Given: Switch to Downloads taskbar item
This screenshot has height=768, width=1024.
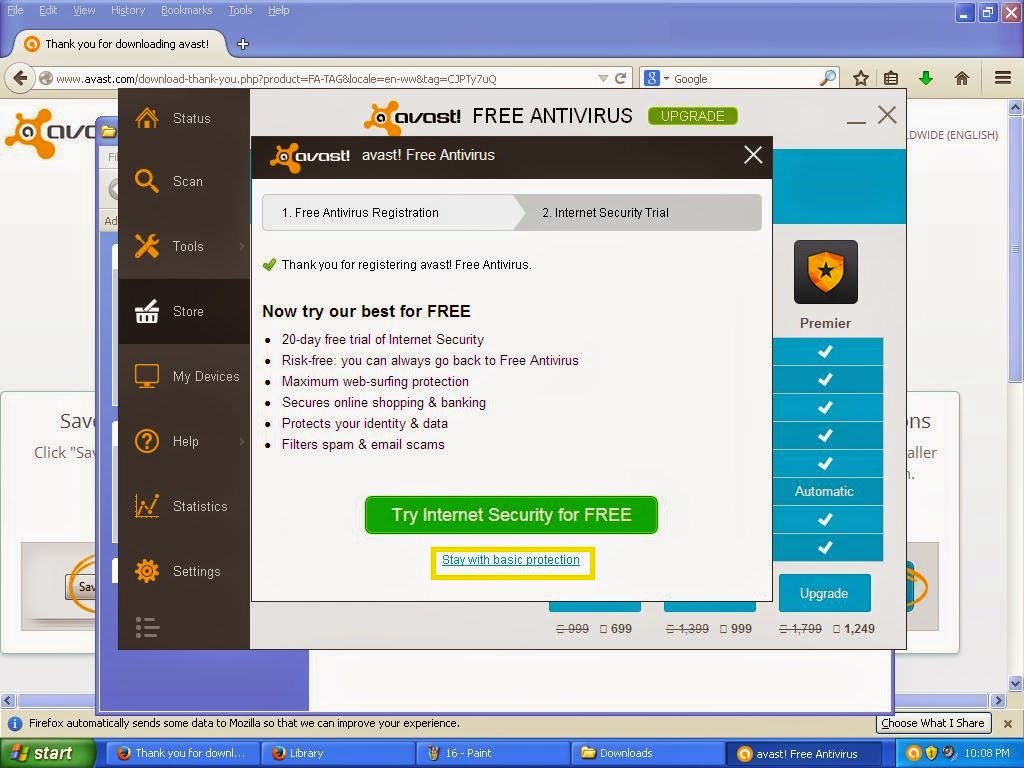Looking at the screenshot, I should [x=647, y=753].
